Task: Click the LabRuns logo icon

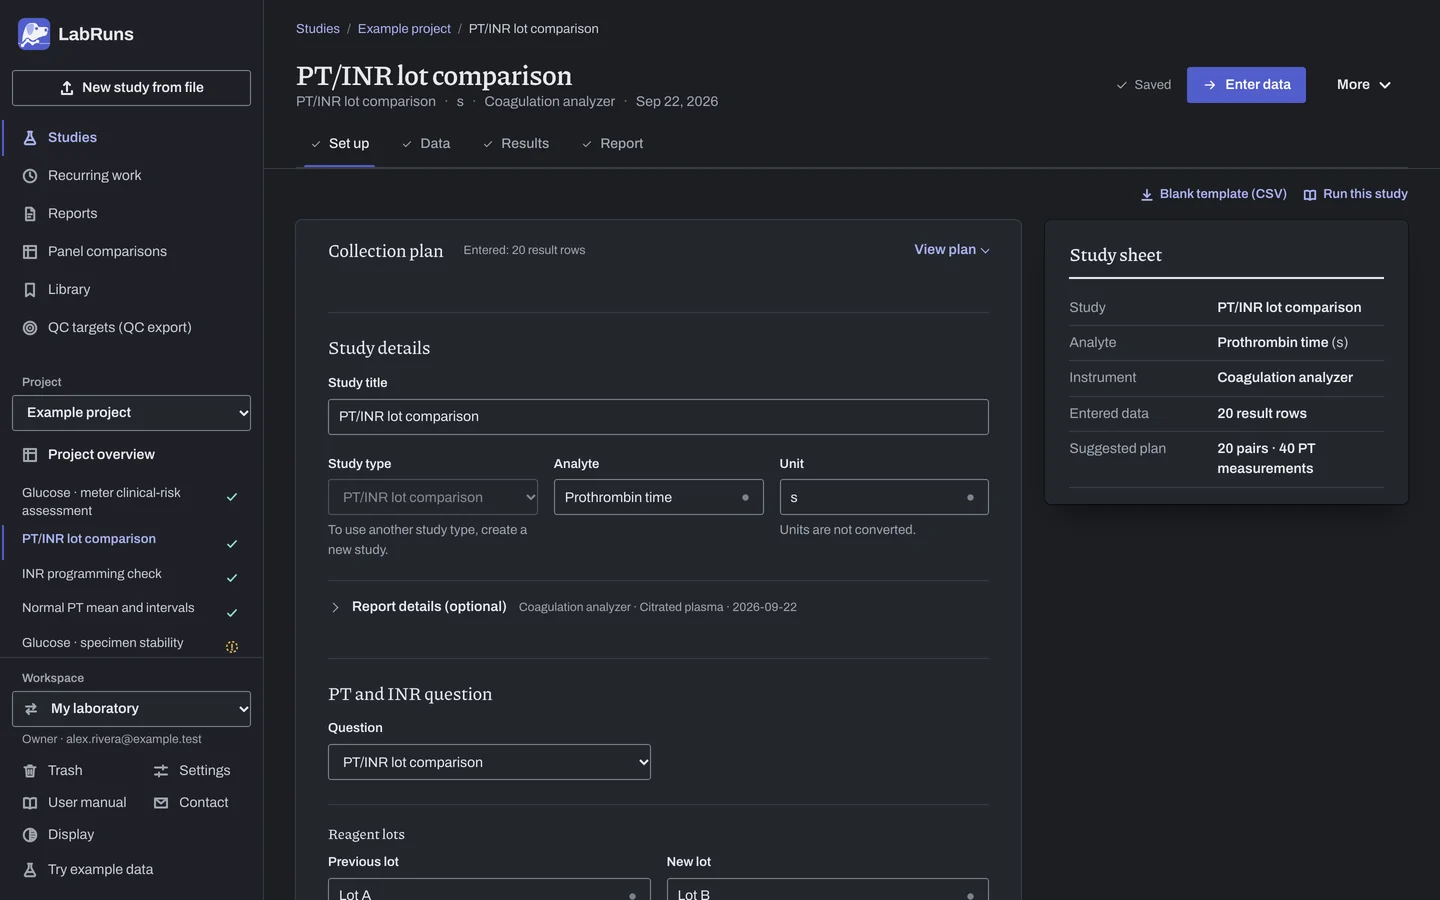Action: (34, 34)
